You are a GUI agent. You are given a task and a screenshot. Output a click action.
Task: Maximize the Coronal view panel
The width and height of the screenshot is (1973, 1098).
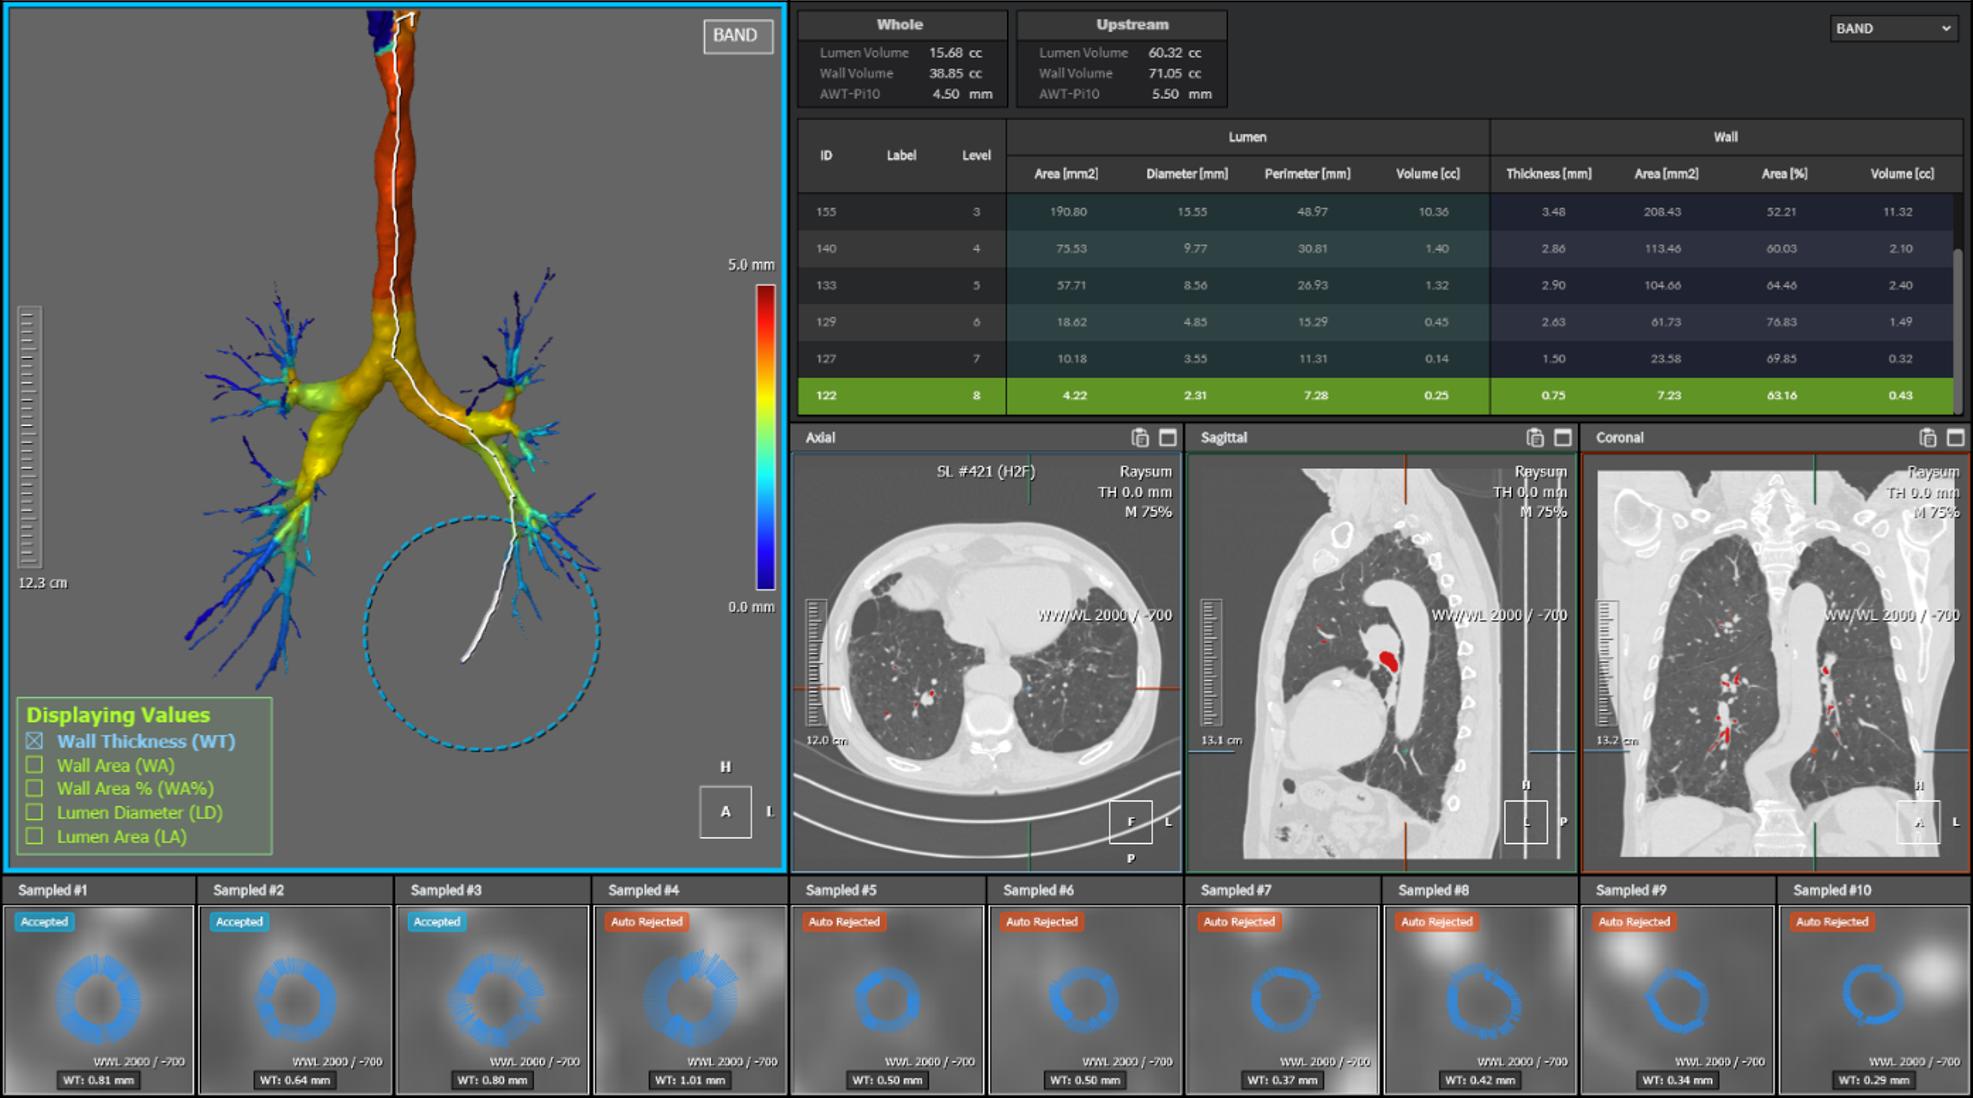pyautogui.click(x=1955, y=437)
